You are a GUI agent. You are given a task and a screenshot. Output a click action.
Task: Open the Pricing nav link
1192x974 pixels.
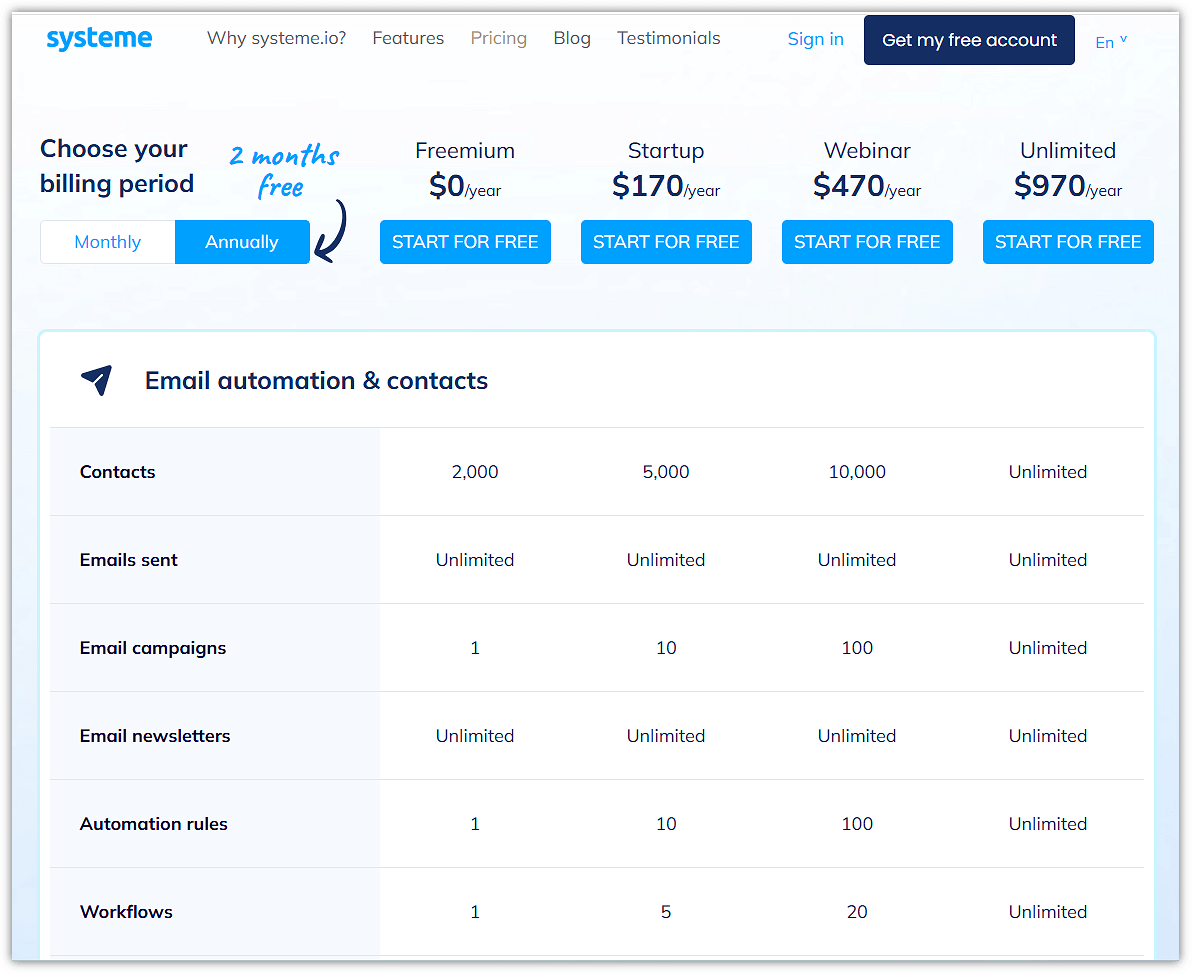499,38
